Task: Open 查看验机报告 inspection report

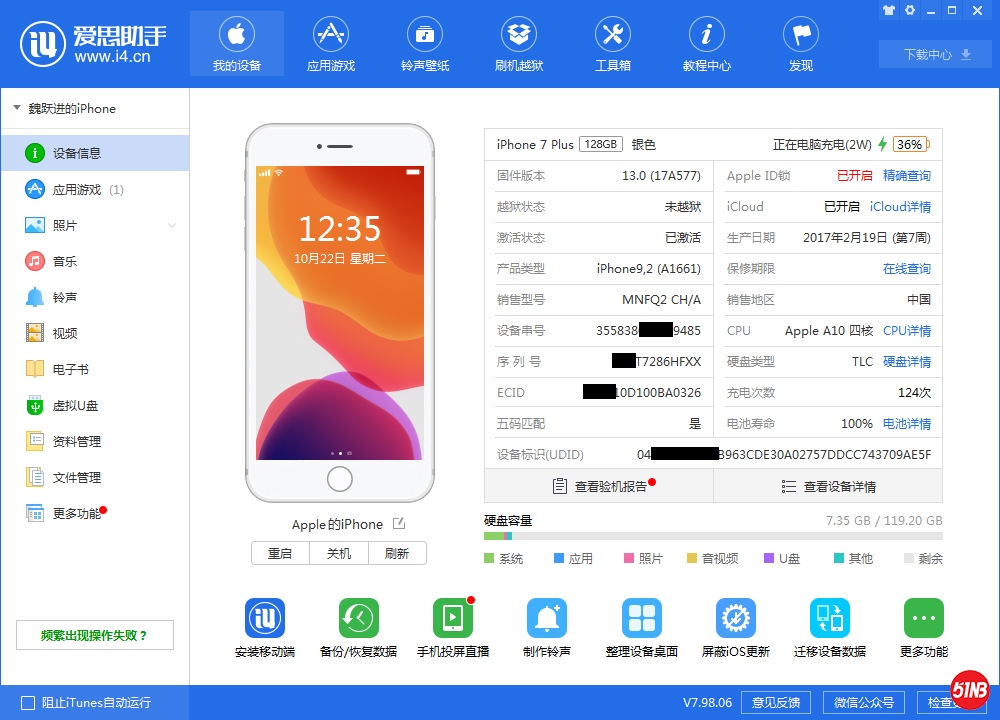Action: (x=599, y=487)
